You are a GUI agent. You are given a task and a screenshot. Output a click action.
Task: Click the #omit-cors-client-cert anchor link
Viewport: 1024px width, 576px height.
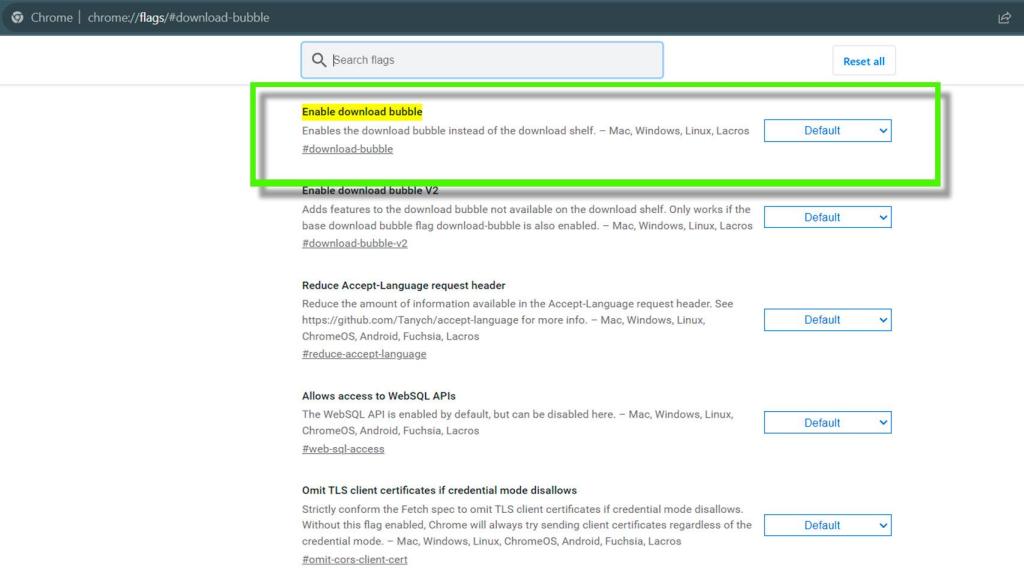click(355, 560)
